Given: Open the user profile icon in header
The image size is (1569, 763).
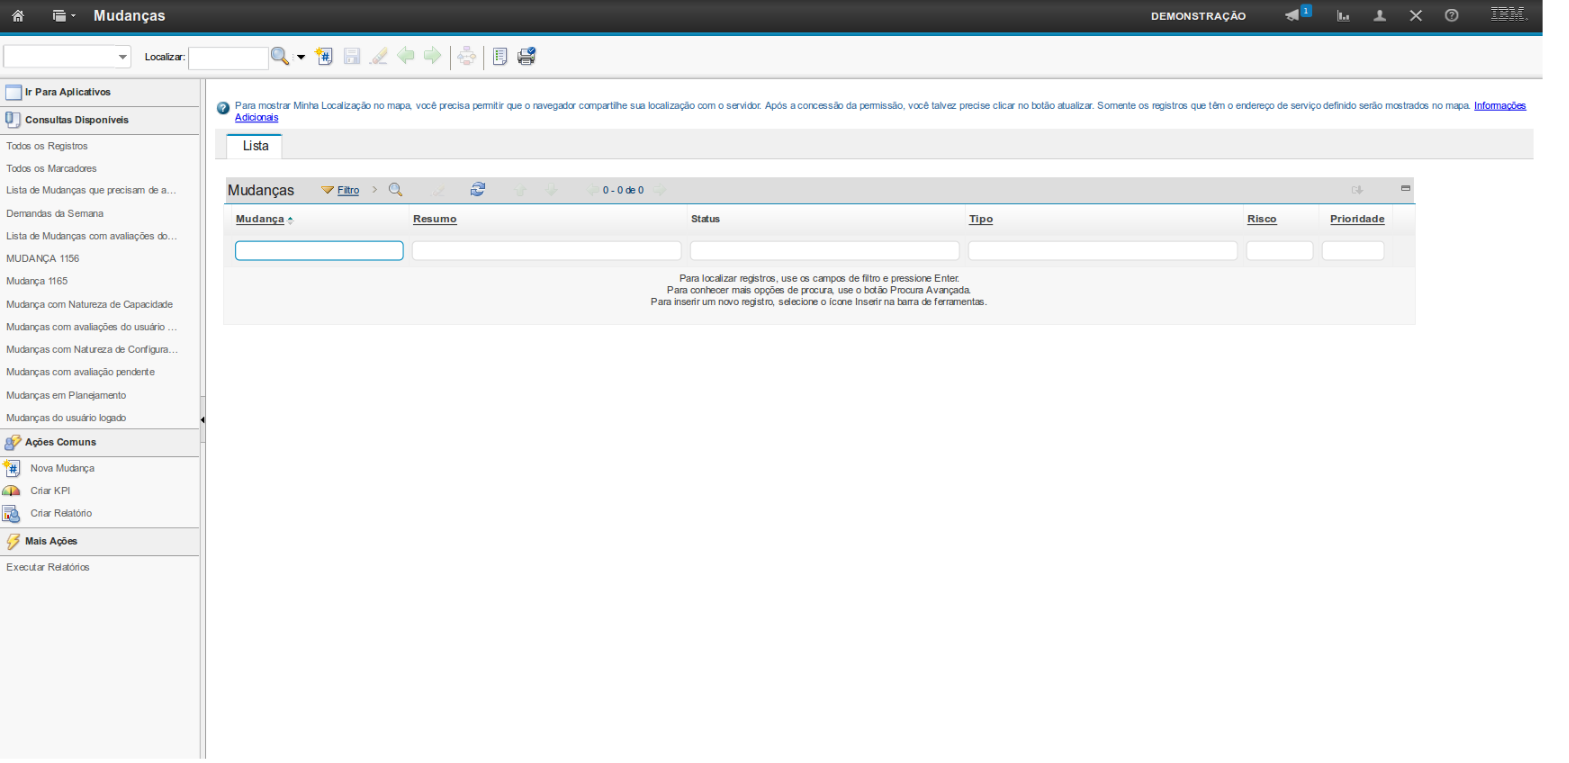Looking at the screenshot, I should coord(1379,16).
